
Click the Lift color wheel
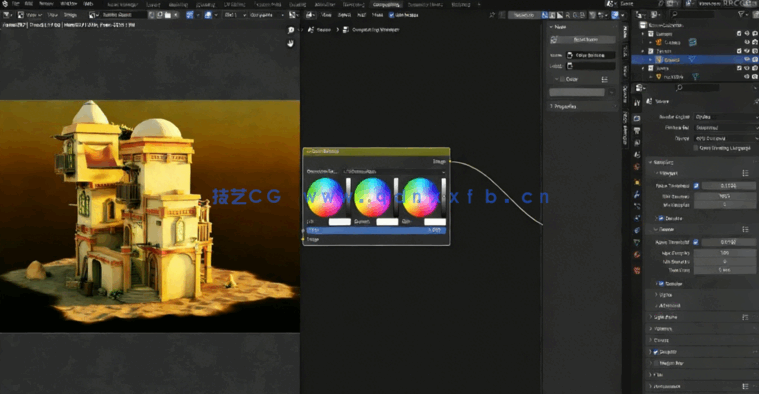click(325, 197)
